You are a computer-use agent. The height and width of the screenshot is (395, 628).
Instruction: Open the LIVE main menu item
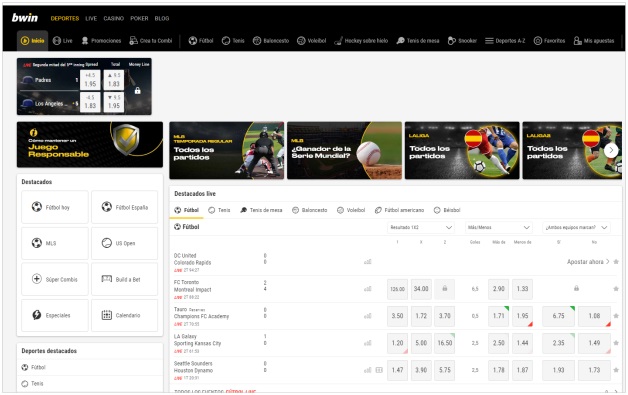point(91,18)
